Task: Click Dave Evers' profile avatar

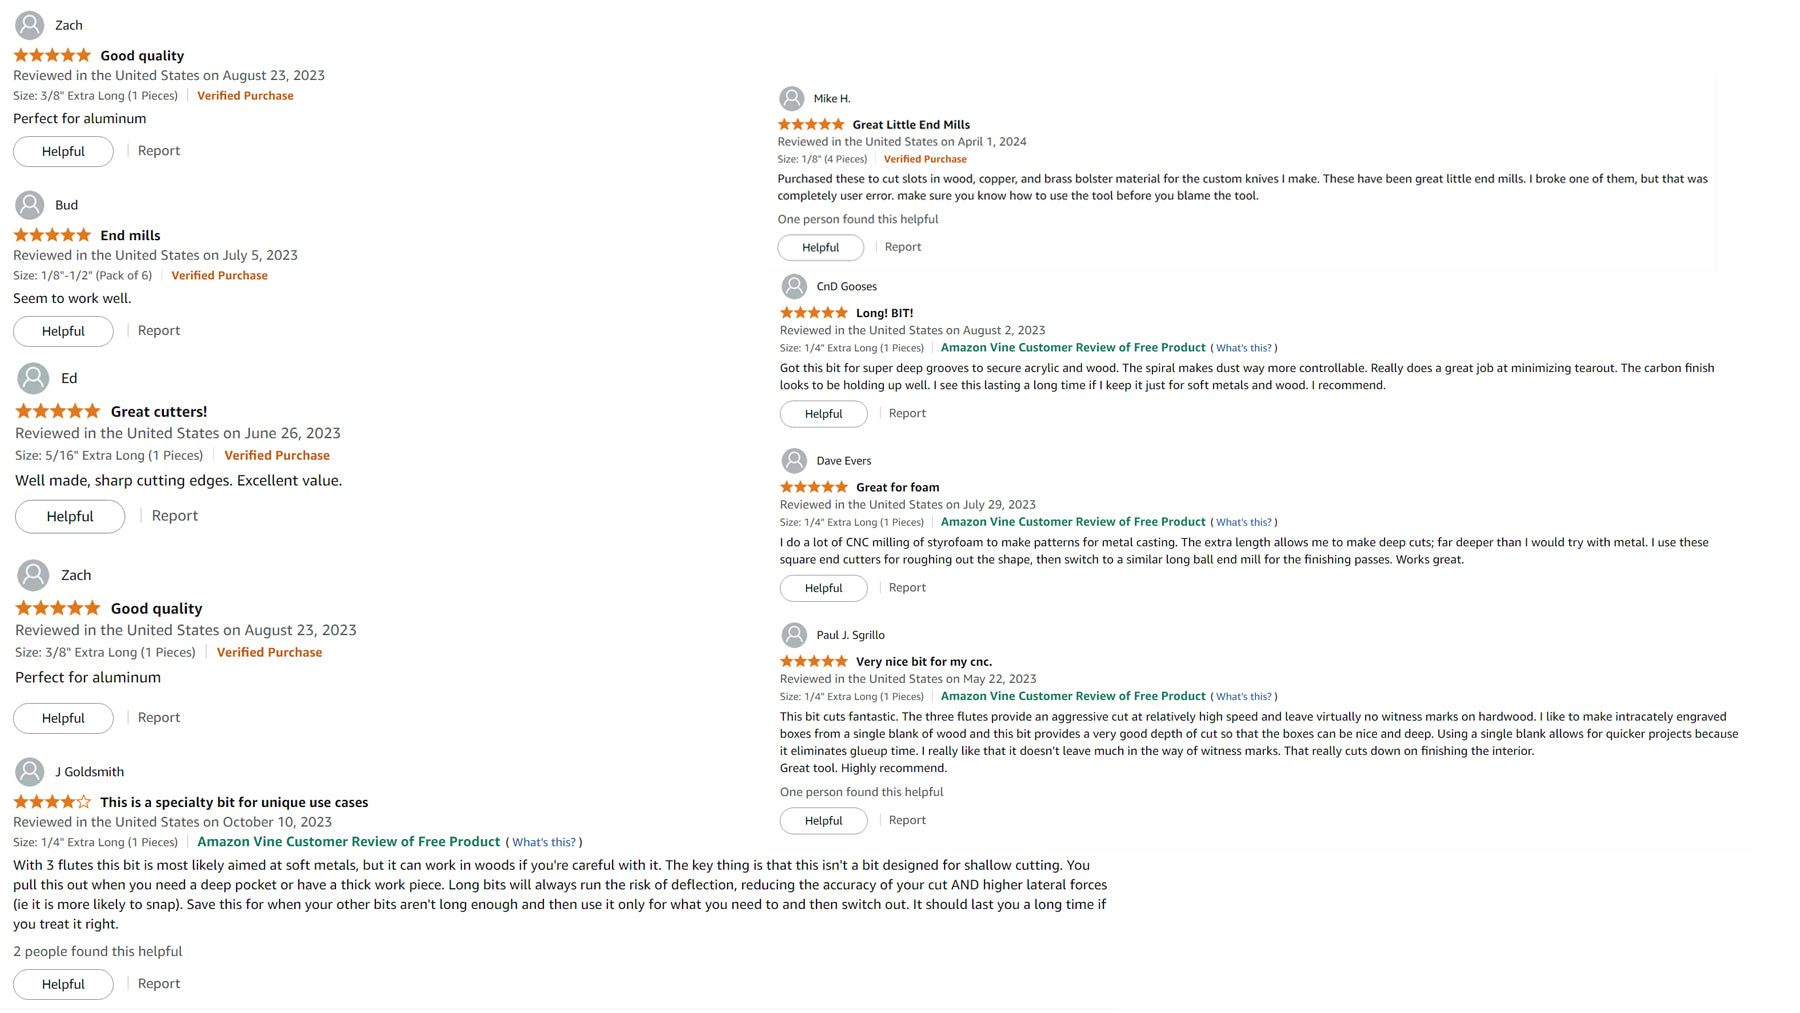Action: [x=794, y=461]
